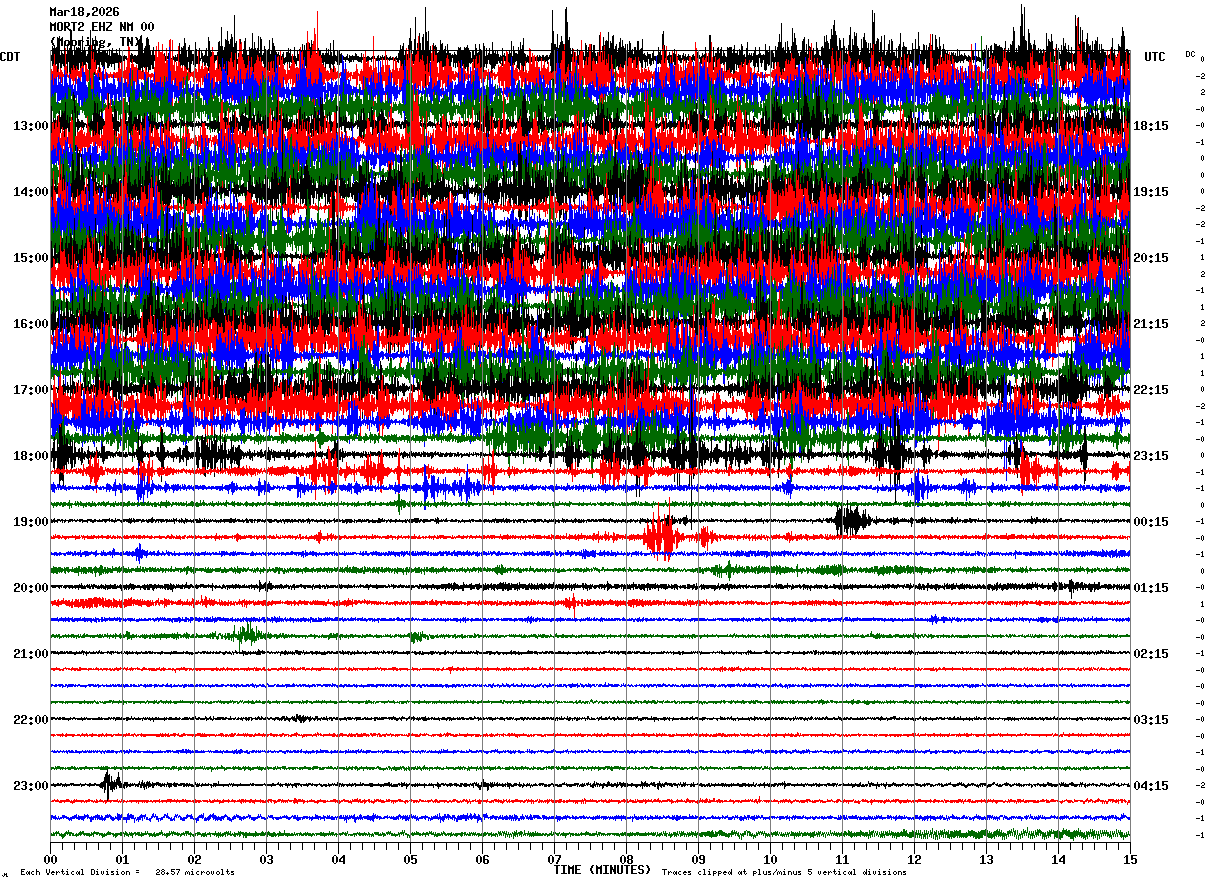Select the black burst on the 19:00 trace
Screen dimensions: 1210x886
pyautogui.click(x=851, y=520)
